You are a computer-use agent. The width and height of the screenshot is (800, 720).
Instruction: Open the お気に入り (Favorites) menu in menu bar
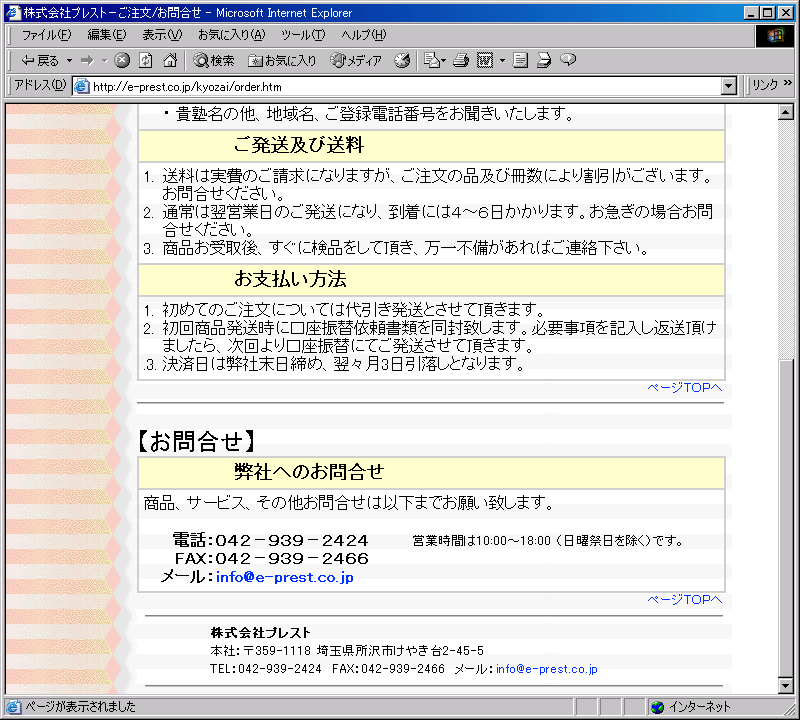pyautogui.click(x=232, y=35)
